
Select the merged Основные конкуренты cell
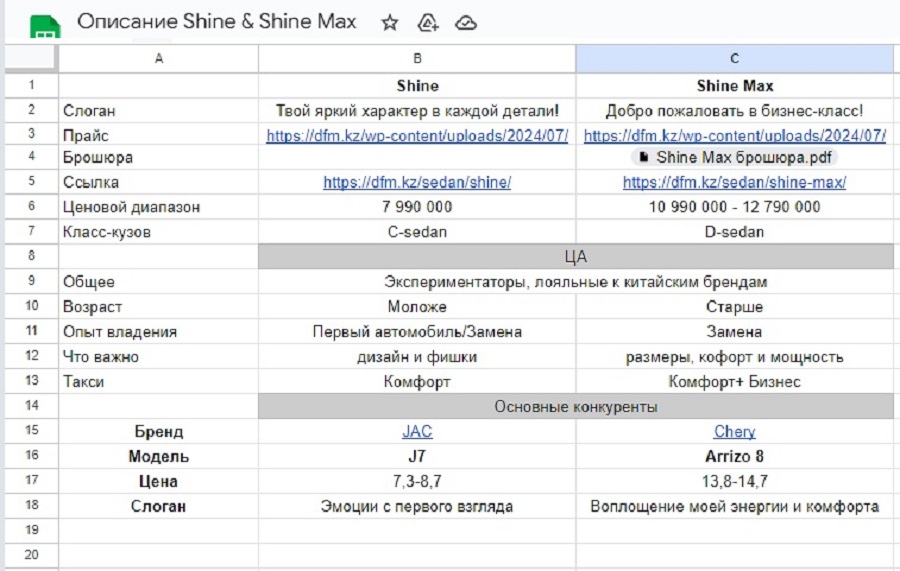575,407
